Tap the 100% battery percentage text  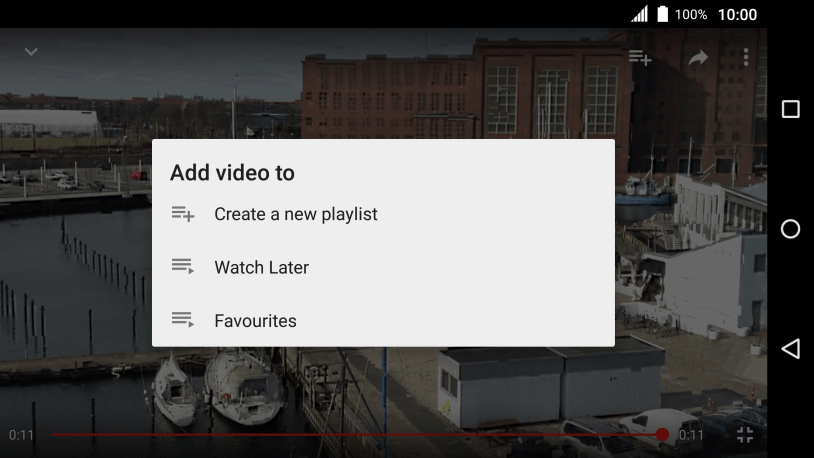[691, 15]
